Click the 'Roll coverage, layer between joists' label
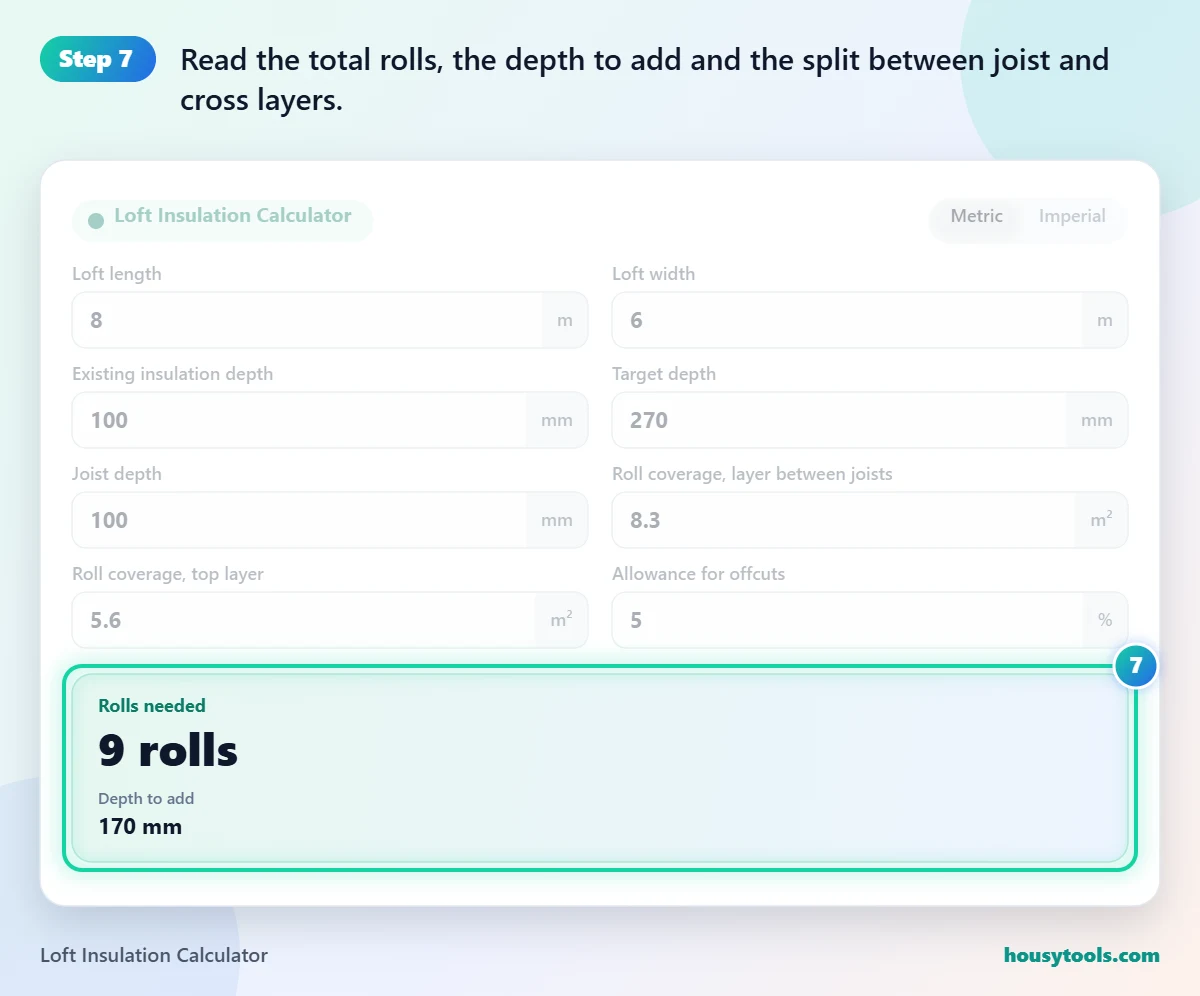Screen dimensions: 1200x996 pos(752,474)
